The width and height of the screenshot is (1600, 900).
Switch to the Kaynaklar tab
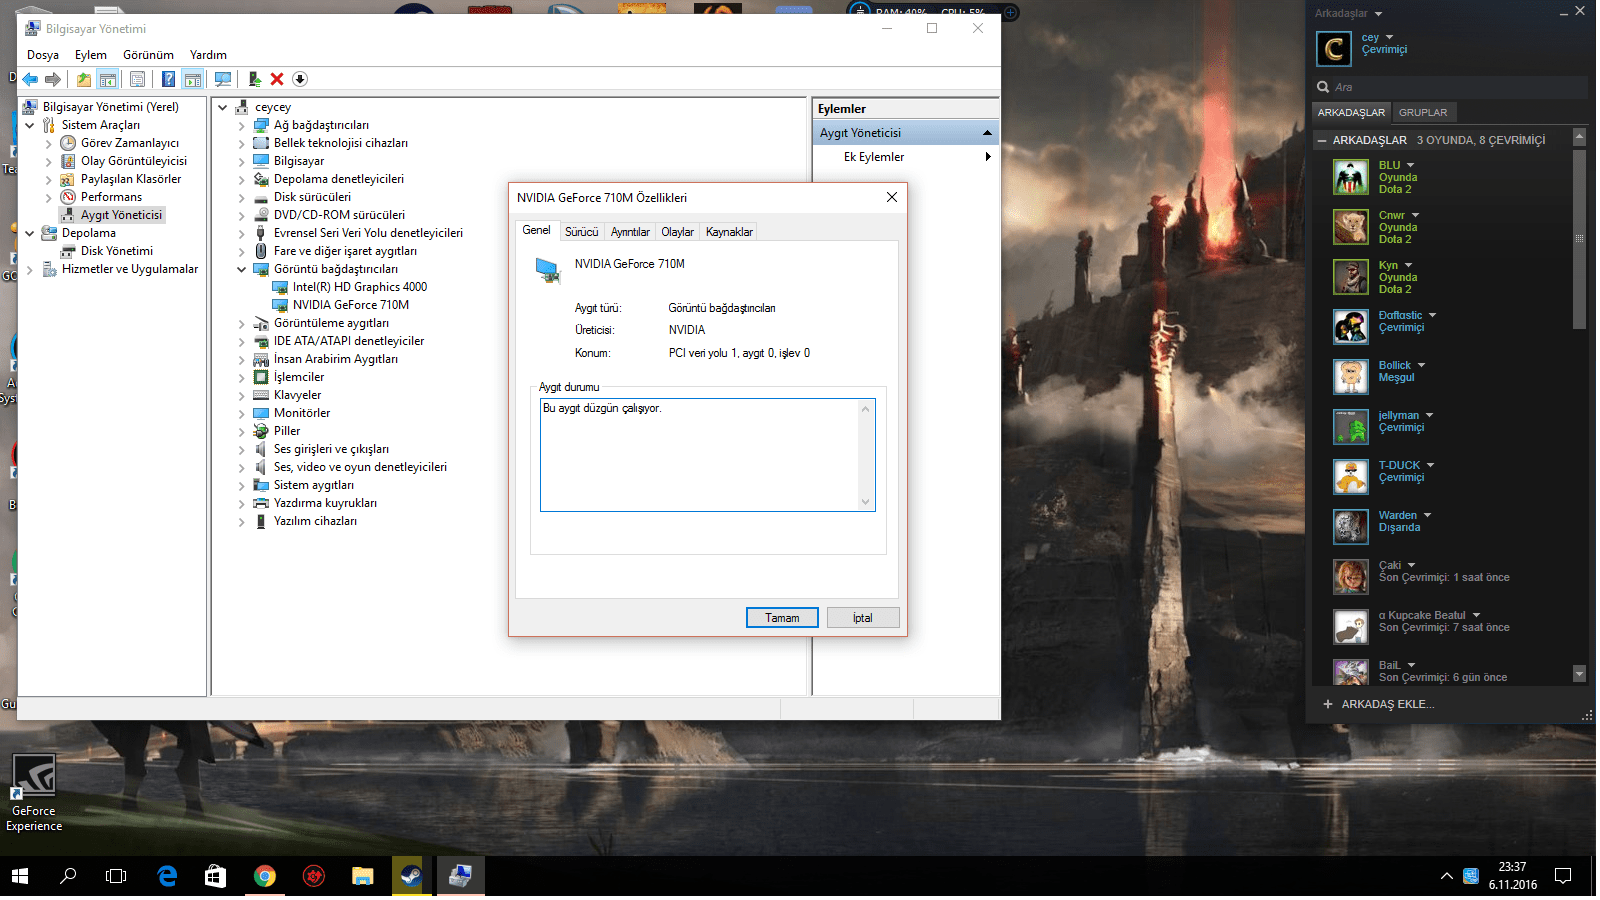(729, 232)
